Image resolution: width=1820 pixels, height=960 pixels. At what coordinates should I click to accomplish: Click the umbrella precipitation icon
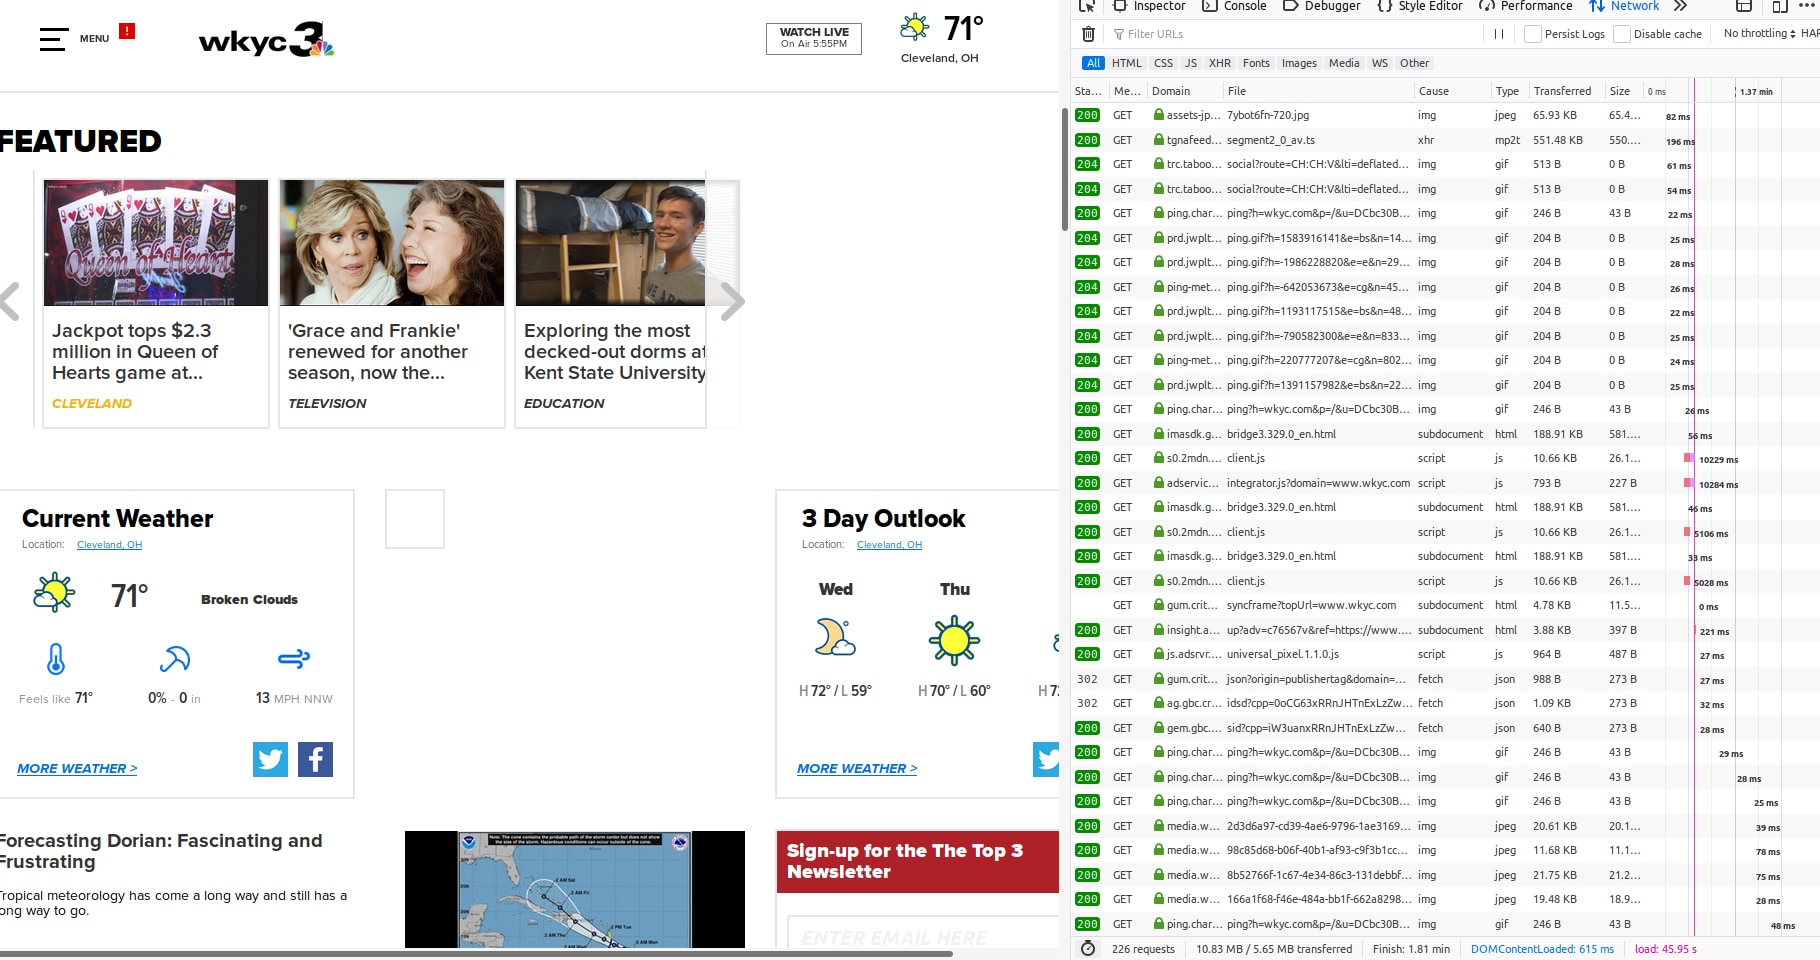(175, 659)
